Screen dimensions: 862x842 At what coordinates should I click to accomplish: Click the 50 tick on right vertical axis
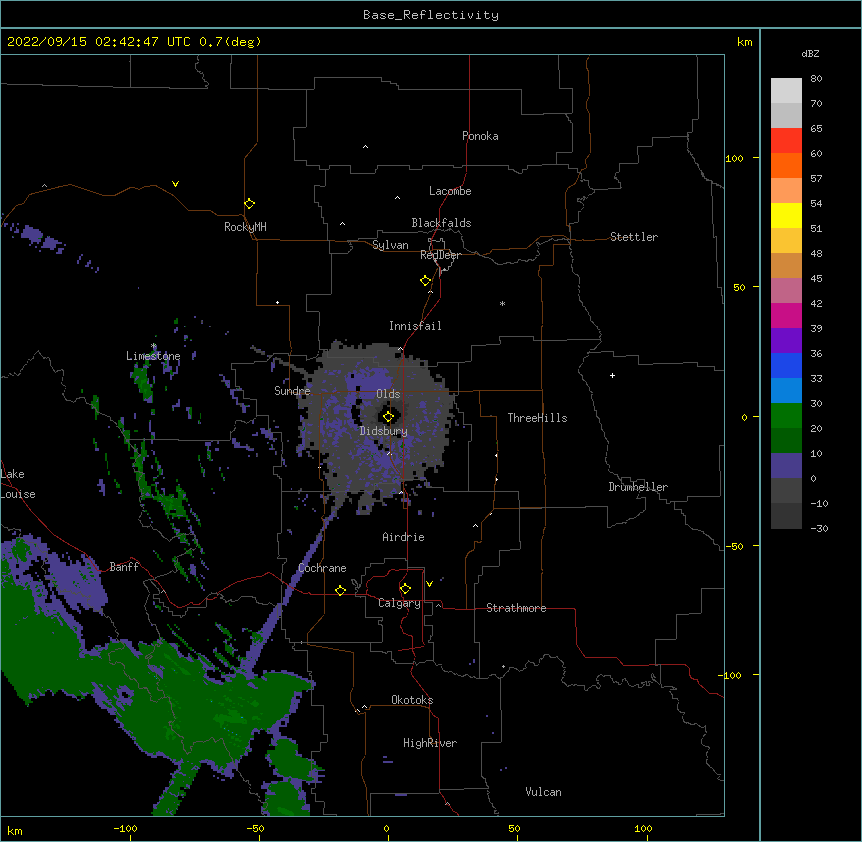tap(739, 287)
